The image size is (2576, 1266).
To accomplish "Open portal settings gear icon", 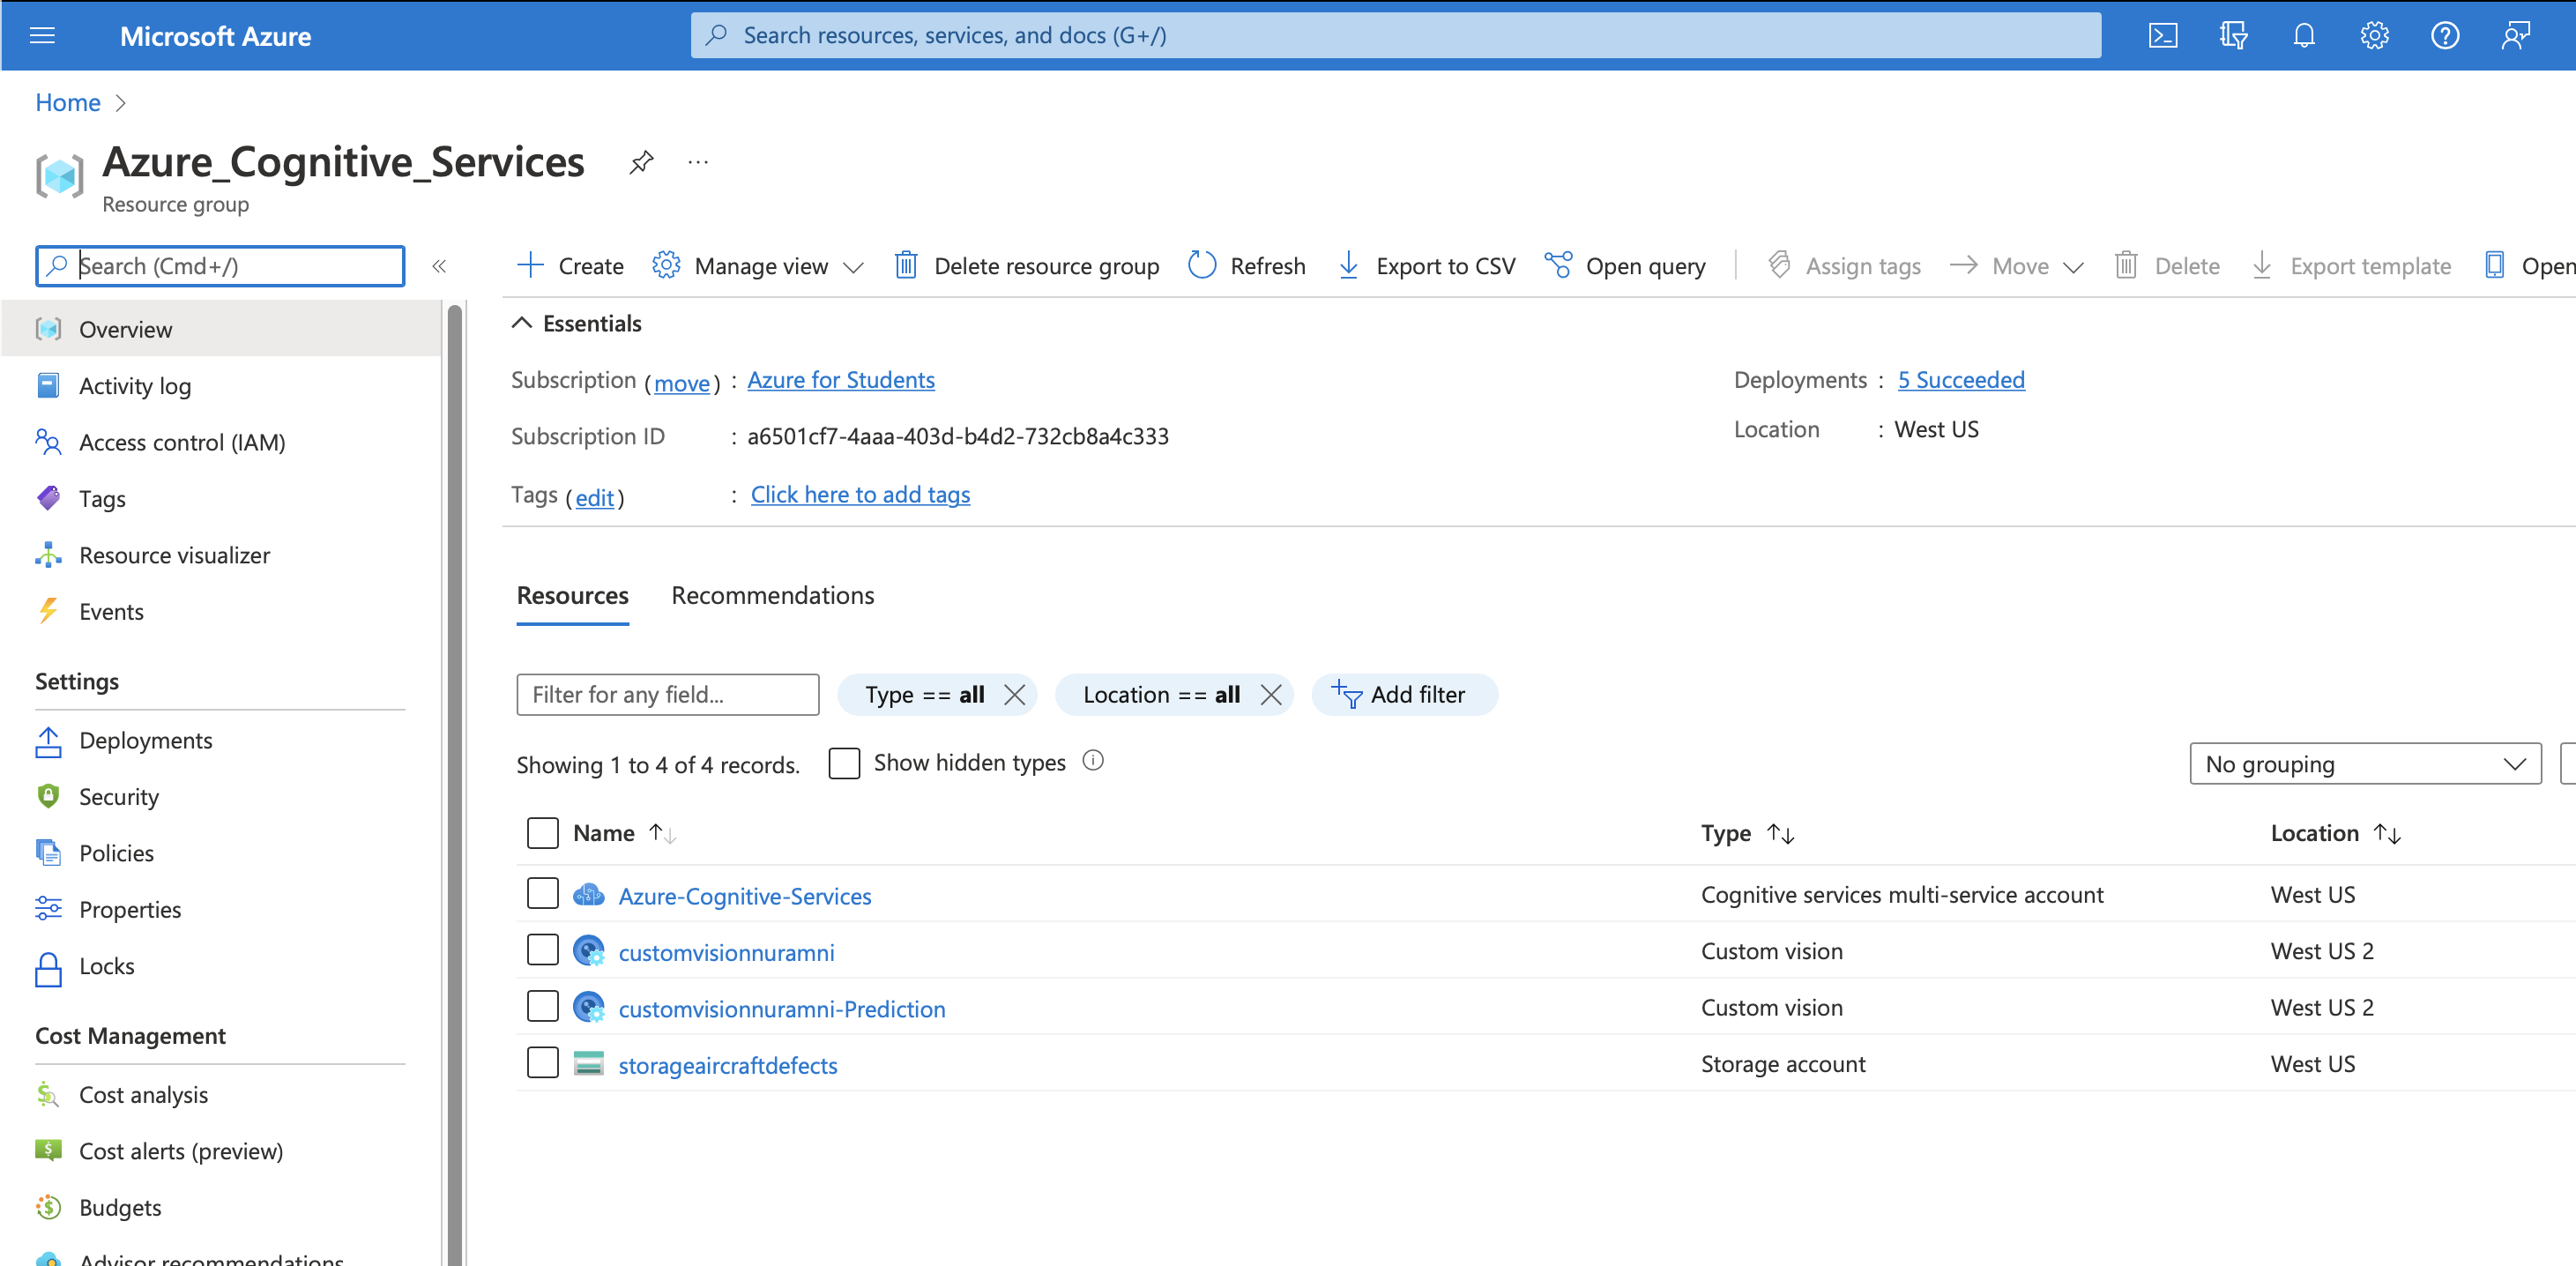I will click(2375, 36).
